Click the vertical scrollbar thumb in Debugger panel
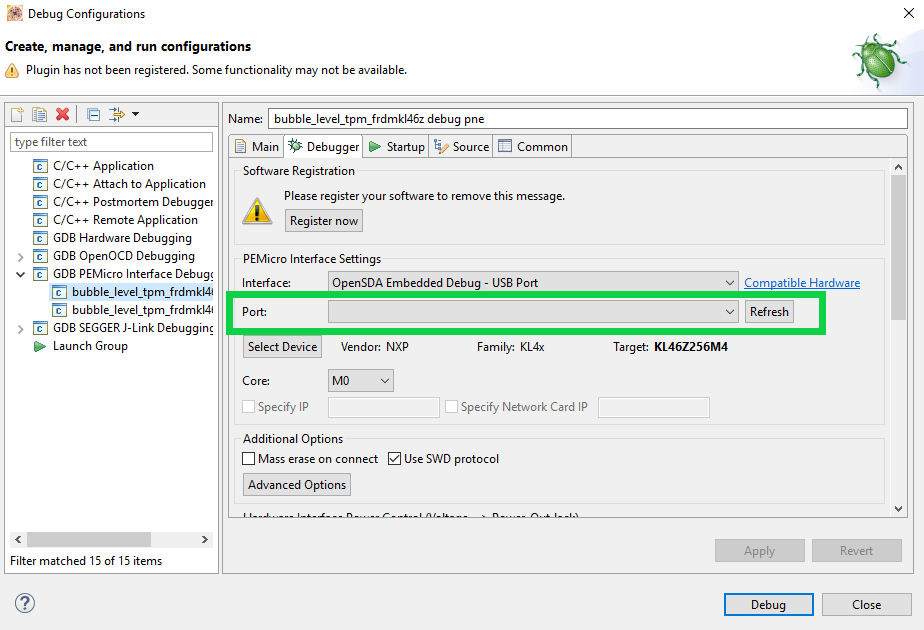924x630 pixels. (898, 248)
